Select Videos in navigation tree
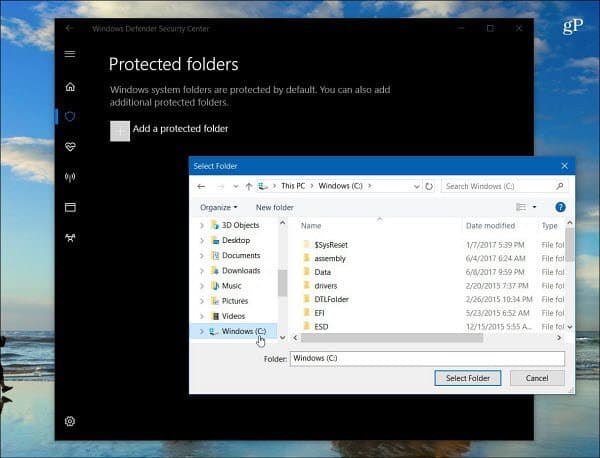Image resolution: width=600 pixels, height=458 pixels. click(x=233, y=316)
